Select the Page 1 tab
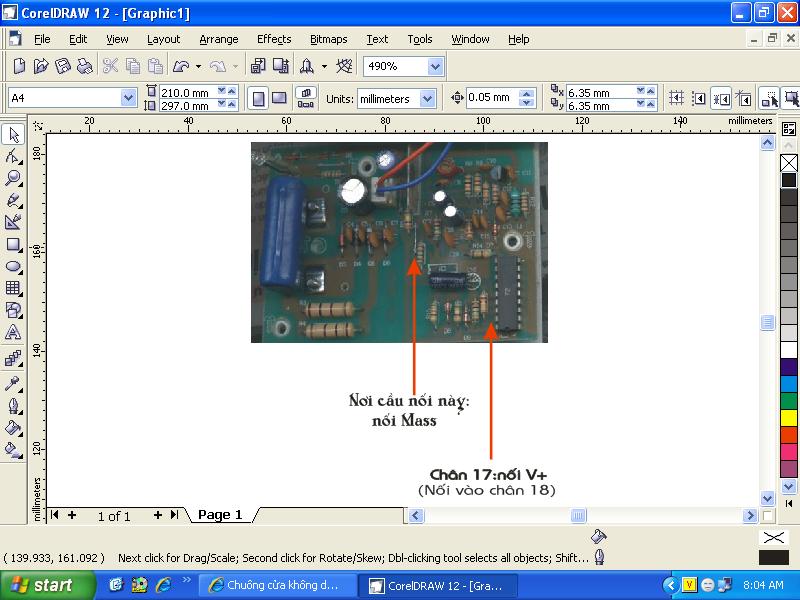Screen dimensions: 800x600 point(220,515)
